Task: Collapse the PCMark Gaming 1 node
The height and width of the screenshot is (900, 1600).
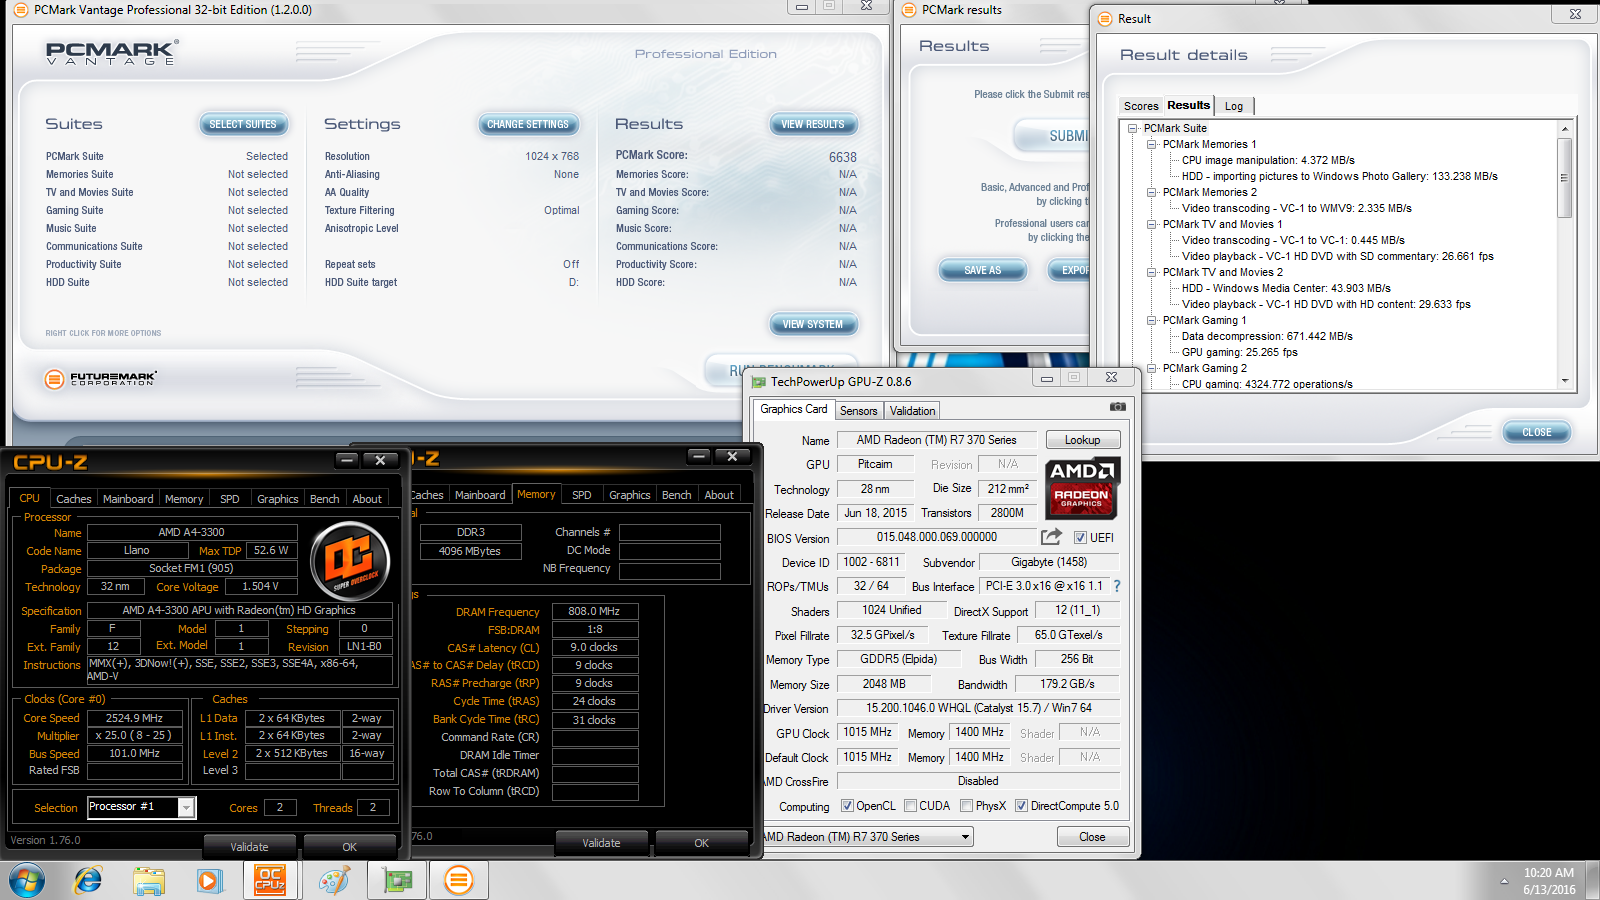Action: pyautogui.click(x=1152, y=320)
